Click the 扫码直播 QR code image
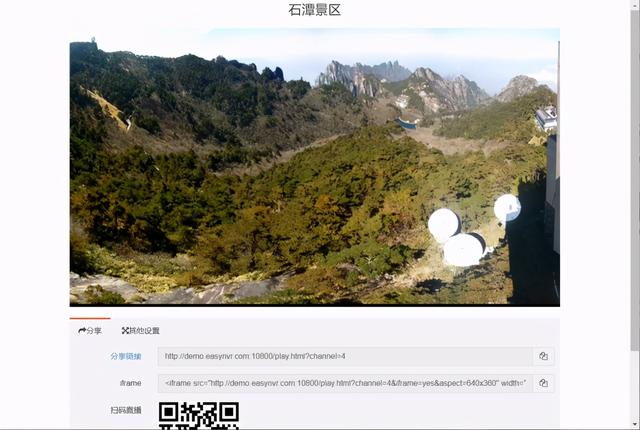 199,415
